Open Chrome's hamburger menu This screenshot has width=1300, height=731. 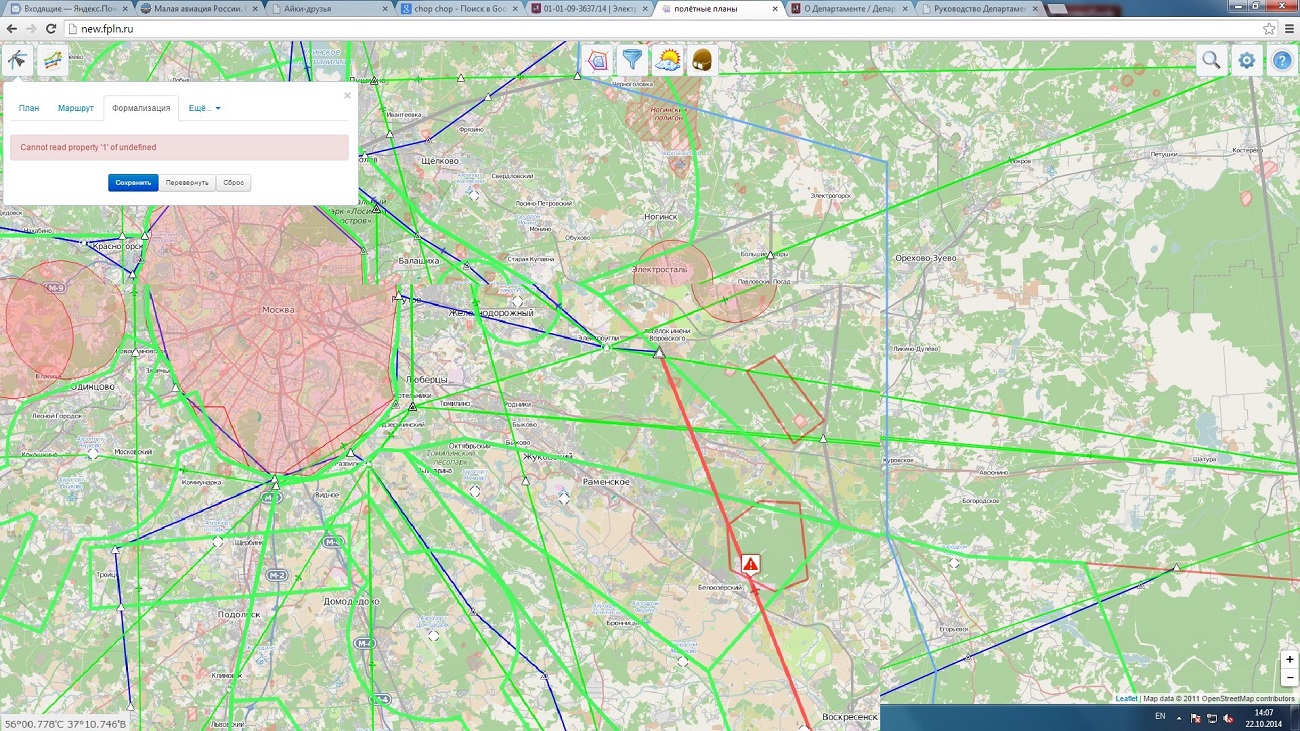pos(1287,29)
